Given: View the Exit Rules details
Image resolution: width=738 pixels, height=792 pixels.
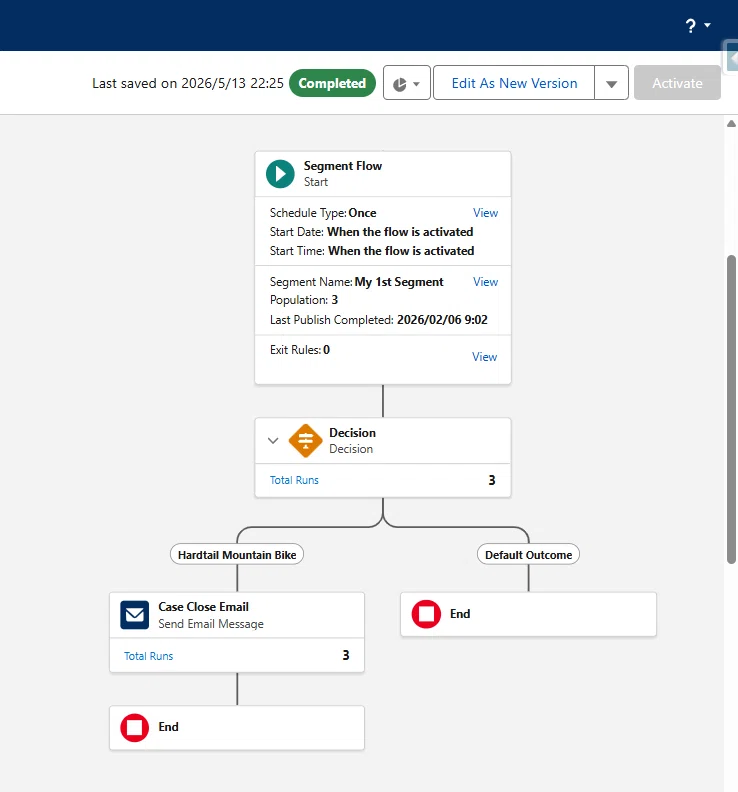Looking at the screenshot, I should click(x=484, y=357).
